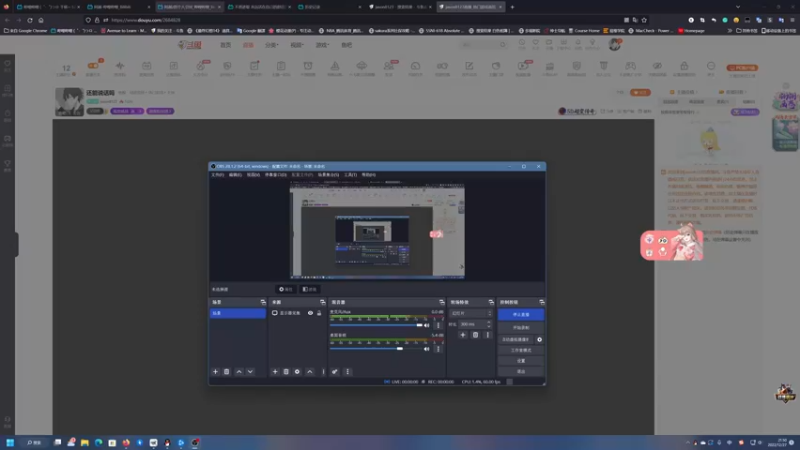Image resolution: width=800 pixels, height=450 pixels.
Task: Add a configurable transition plus icon
Action: coord(463,335)
